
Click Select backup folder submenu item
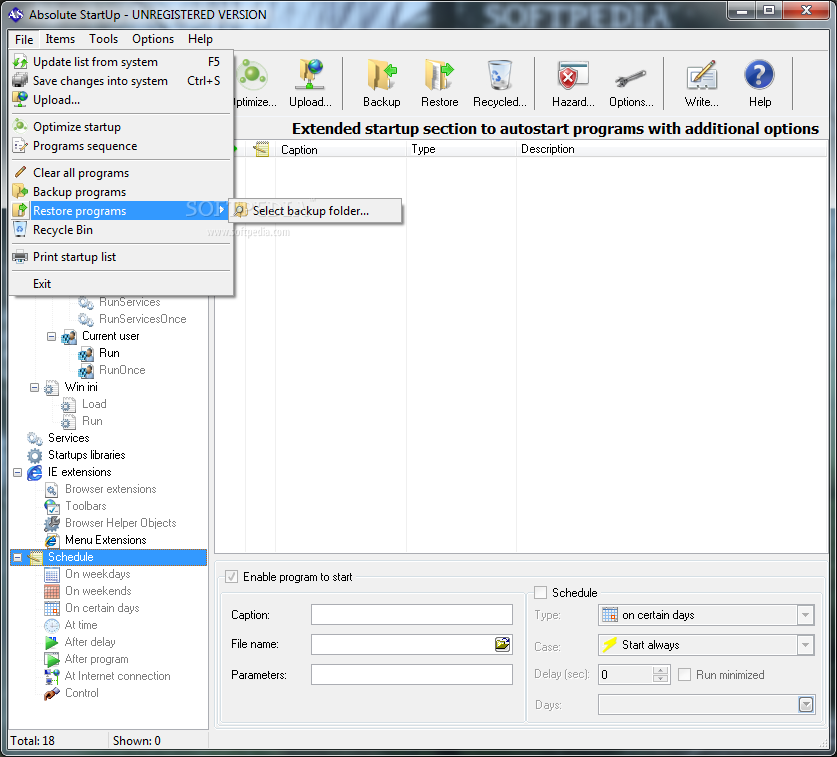point(315,211)
